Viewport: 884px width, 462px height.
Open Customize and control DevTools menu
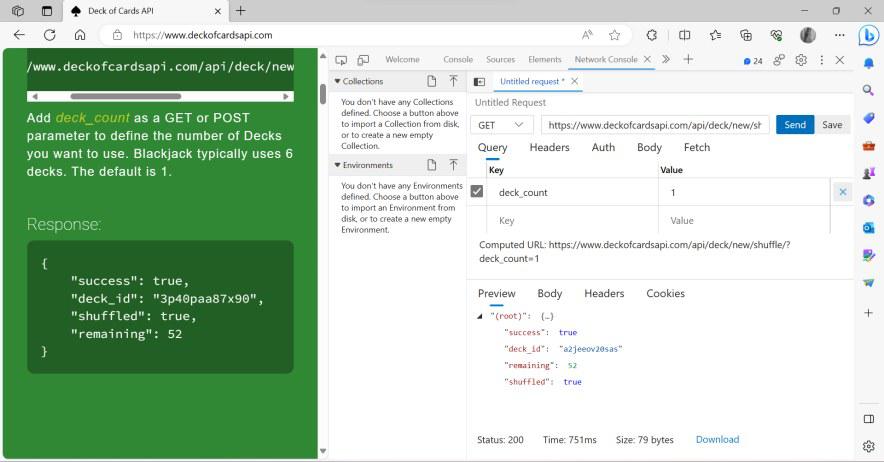pos(821,60)
